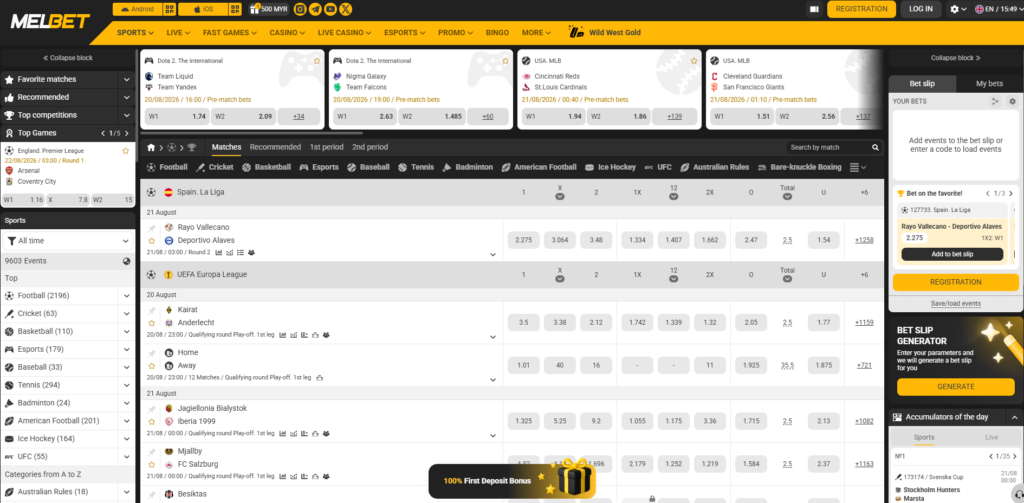The height and width of the screenshot is (503, 1024).
Task: Select Basketball in the sports filter bar
Action: tap(266, 167)
